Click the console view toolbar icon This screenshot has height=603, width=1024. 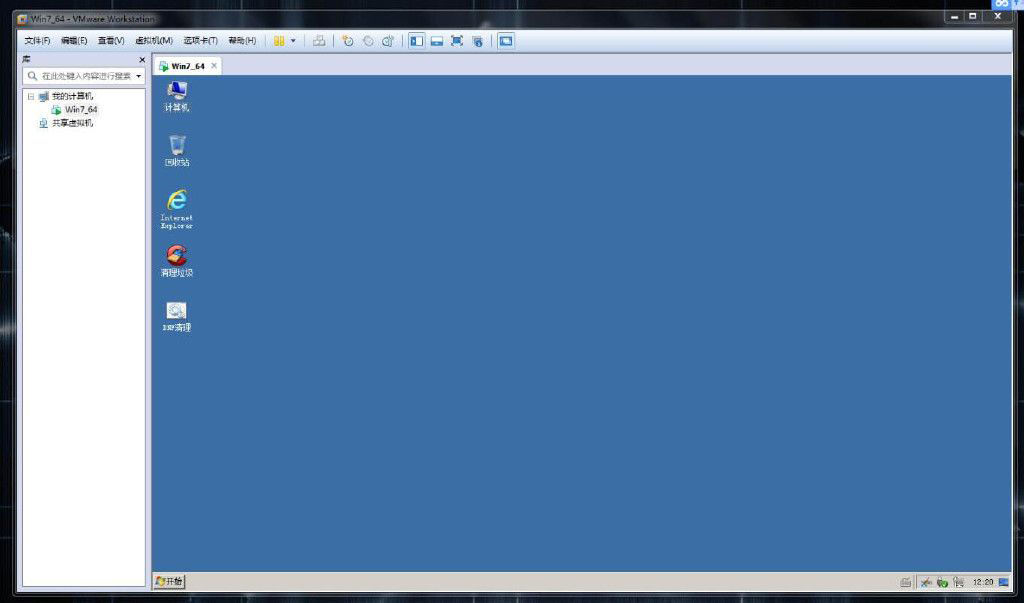[x=506, y=41]
